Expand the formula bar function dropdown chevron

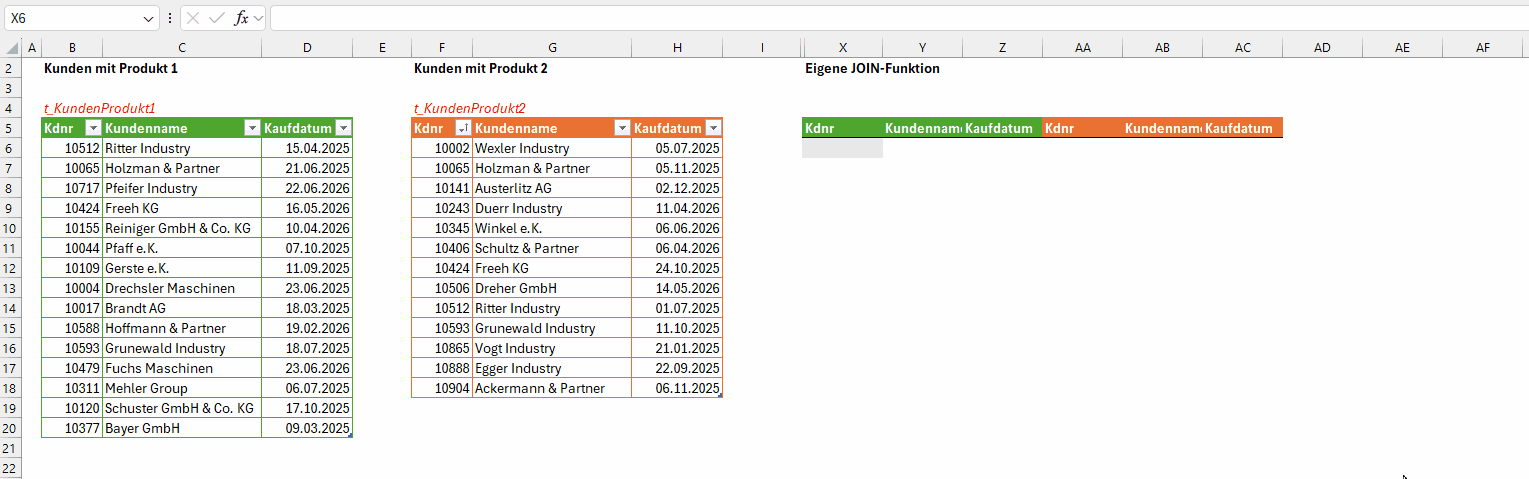258,18
